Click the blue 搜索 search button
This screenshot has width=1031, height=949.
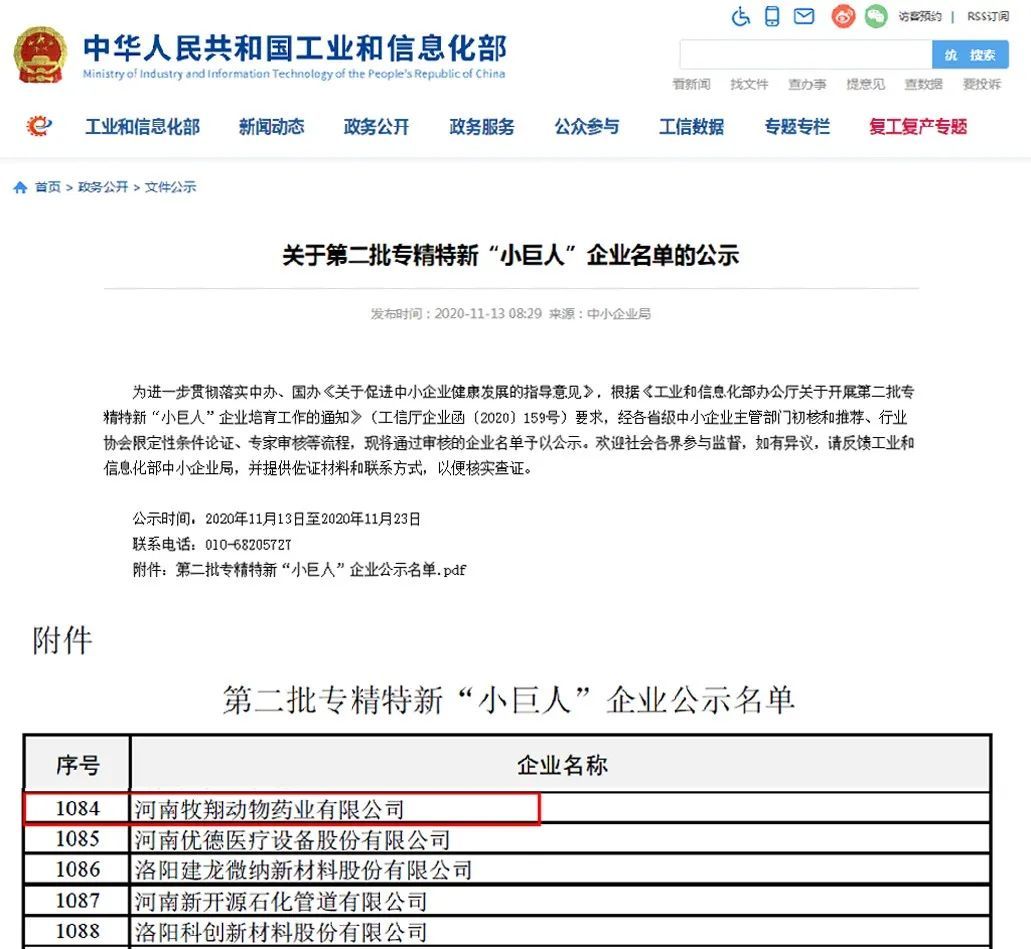point(971,55)
